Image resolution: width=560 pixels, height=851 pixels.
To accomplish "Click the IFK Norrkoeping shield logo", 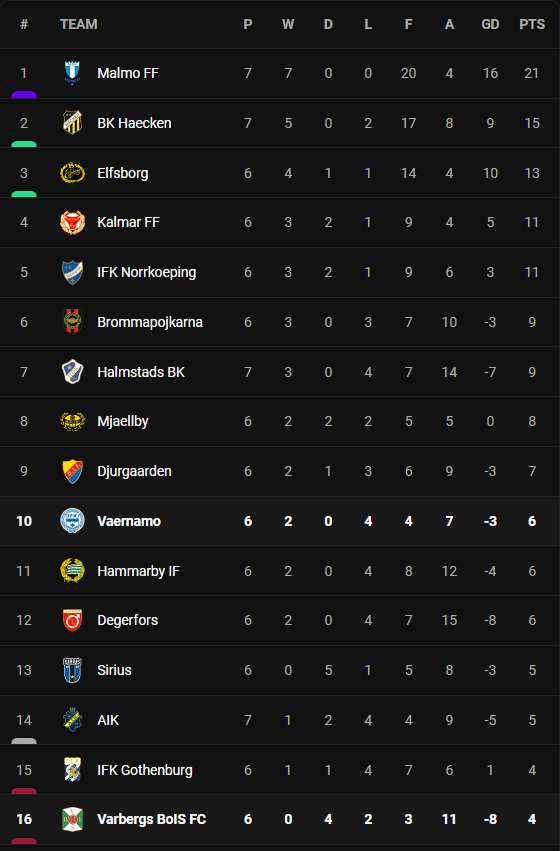I will click(x=72, y=272).
